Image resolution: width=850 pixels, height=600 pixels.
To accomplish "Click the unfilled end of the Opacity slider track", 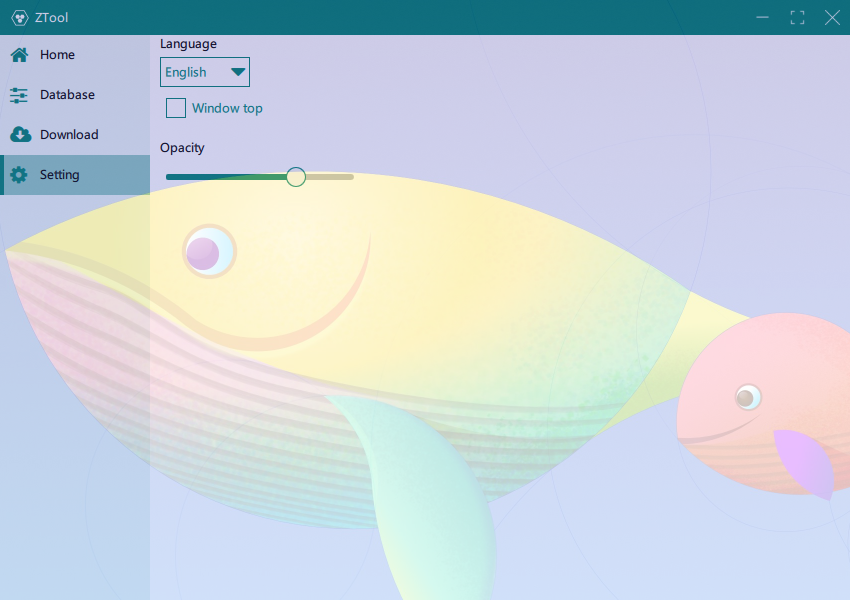I will [x=330, y=177].
